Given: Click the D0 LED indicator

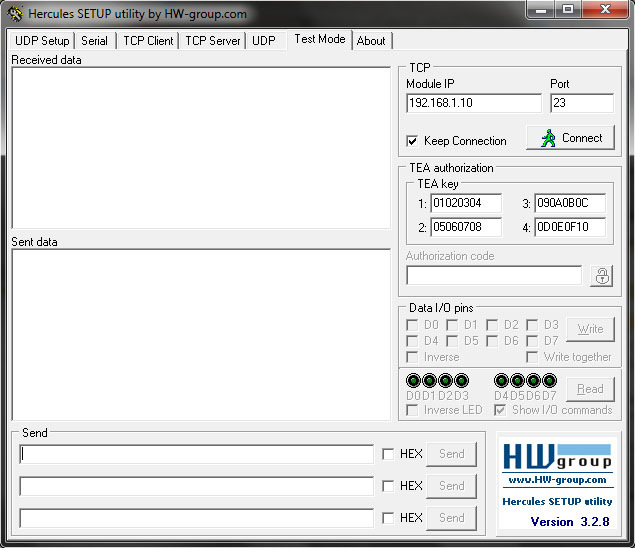Looking at the screenshot, I should pyautogui.click(x=413, y=380).
